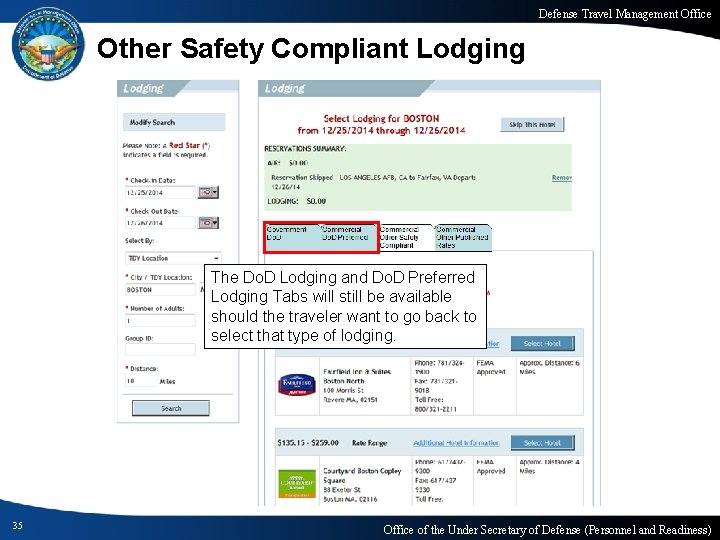This screenshot has height=540, width=720.
Task: Click the Courtyard Marriott hotel logo
Action: 297,484
